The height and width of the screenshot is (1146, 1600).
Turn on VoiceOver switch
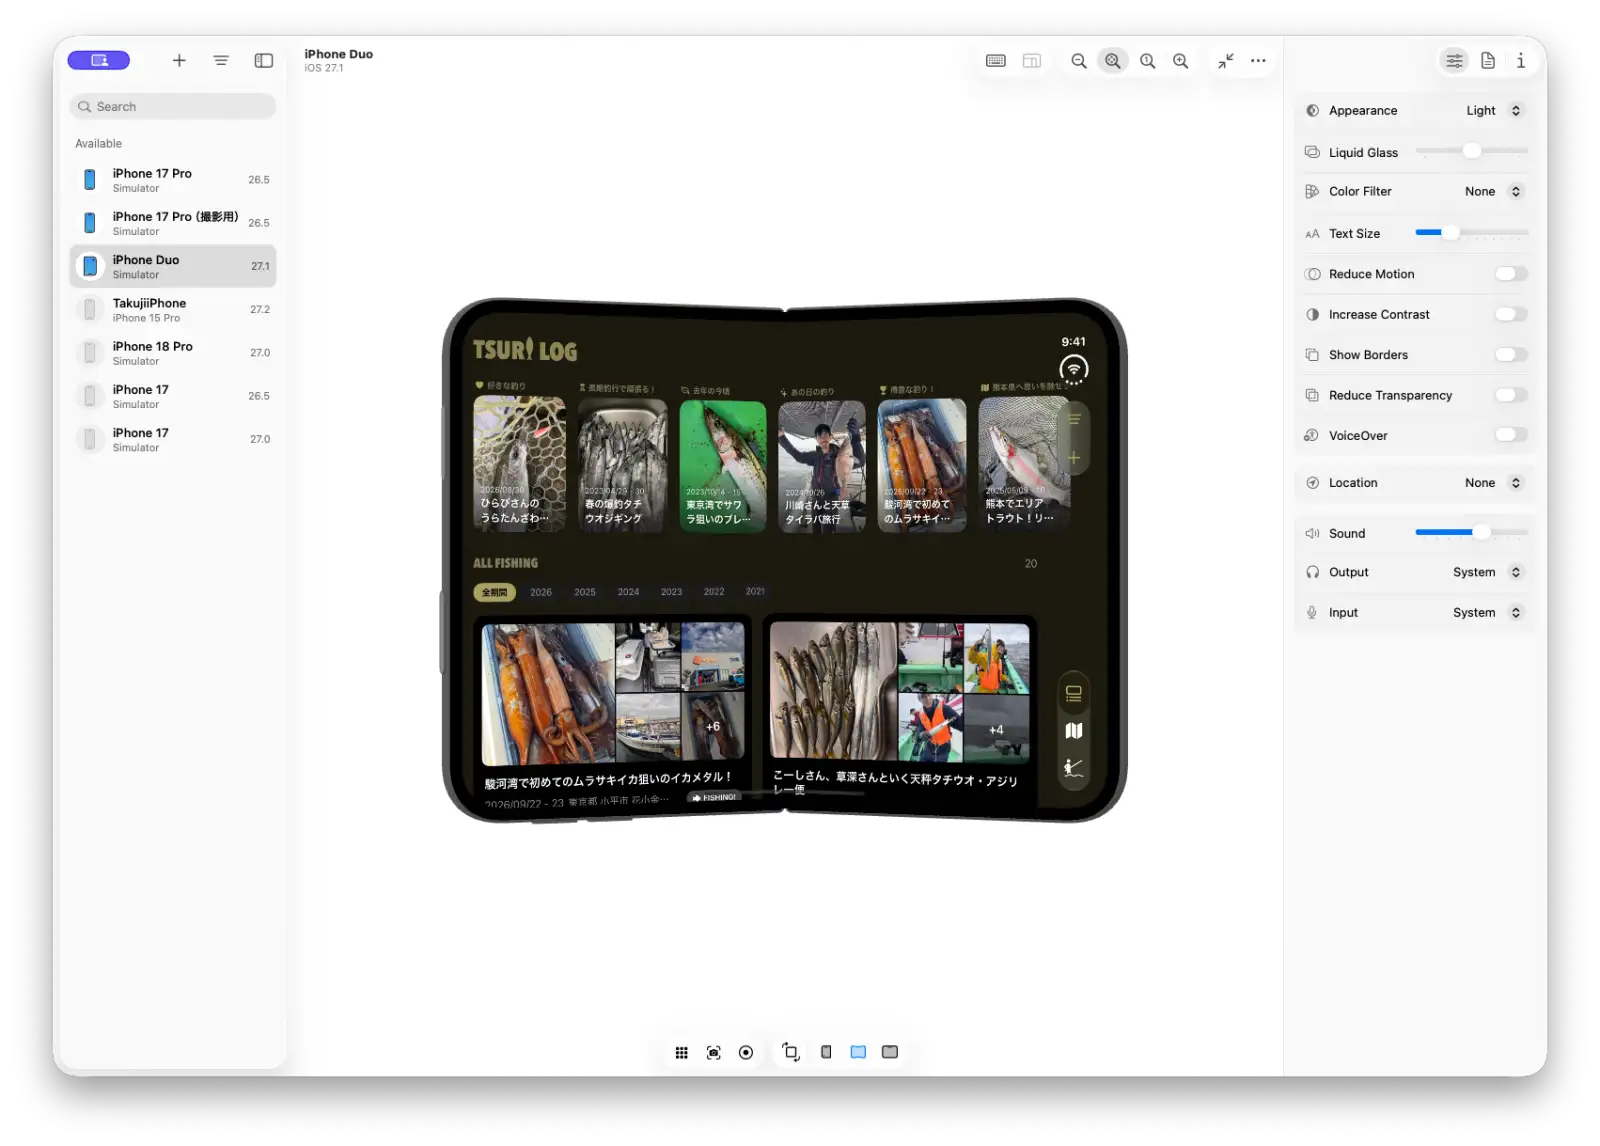[1511, 435]
